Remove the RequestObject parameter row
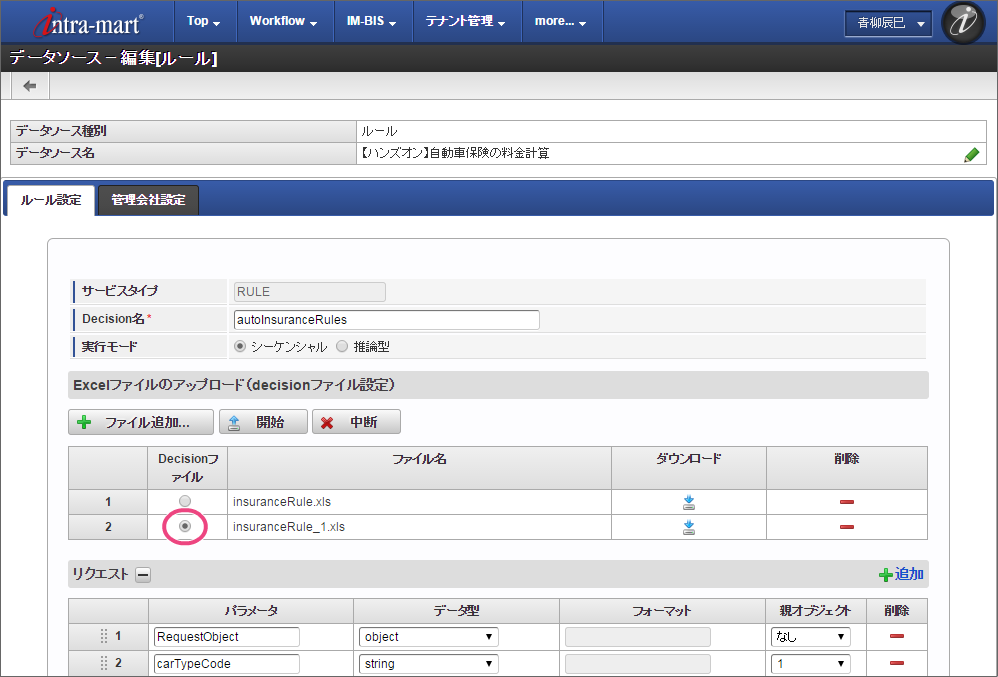998x677 pixels. (x=896, y=637)
